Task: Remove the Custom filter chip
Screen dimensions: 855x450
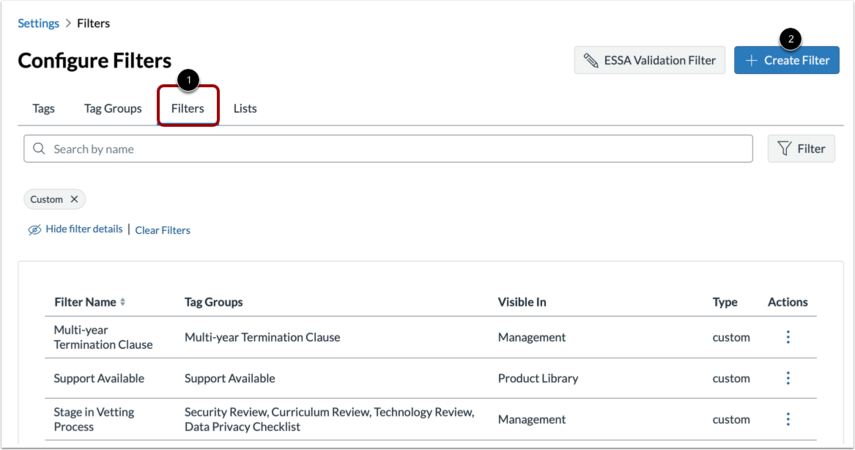Action: coord(74,199)
